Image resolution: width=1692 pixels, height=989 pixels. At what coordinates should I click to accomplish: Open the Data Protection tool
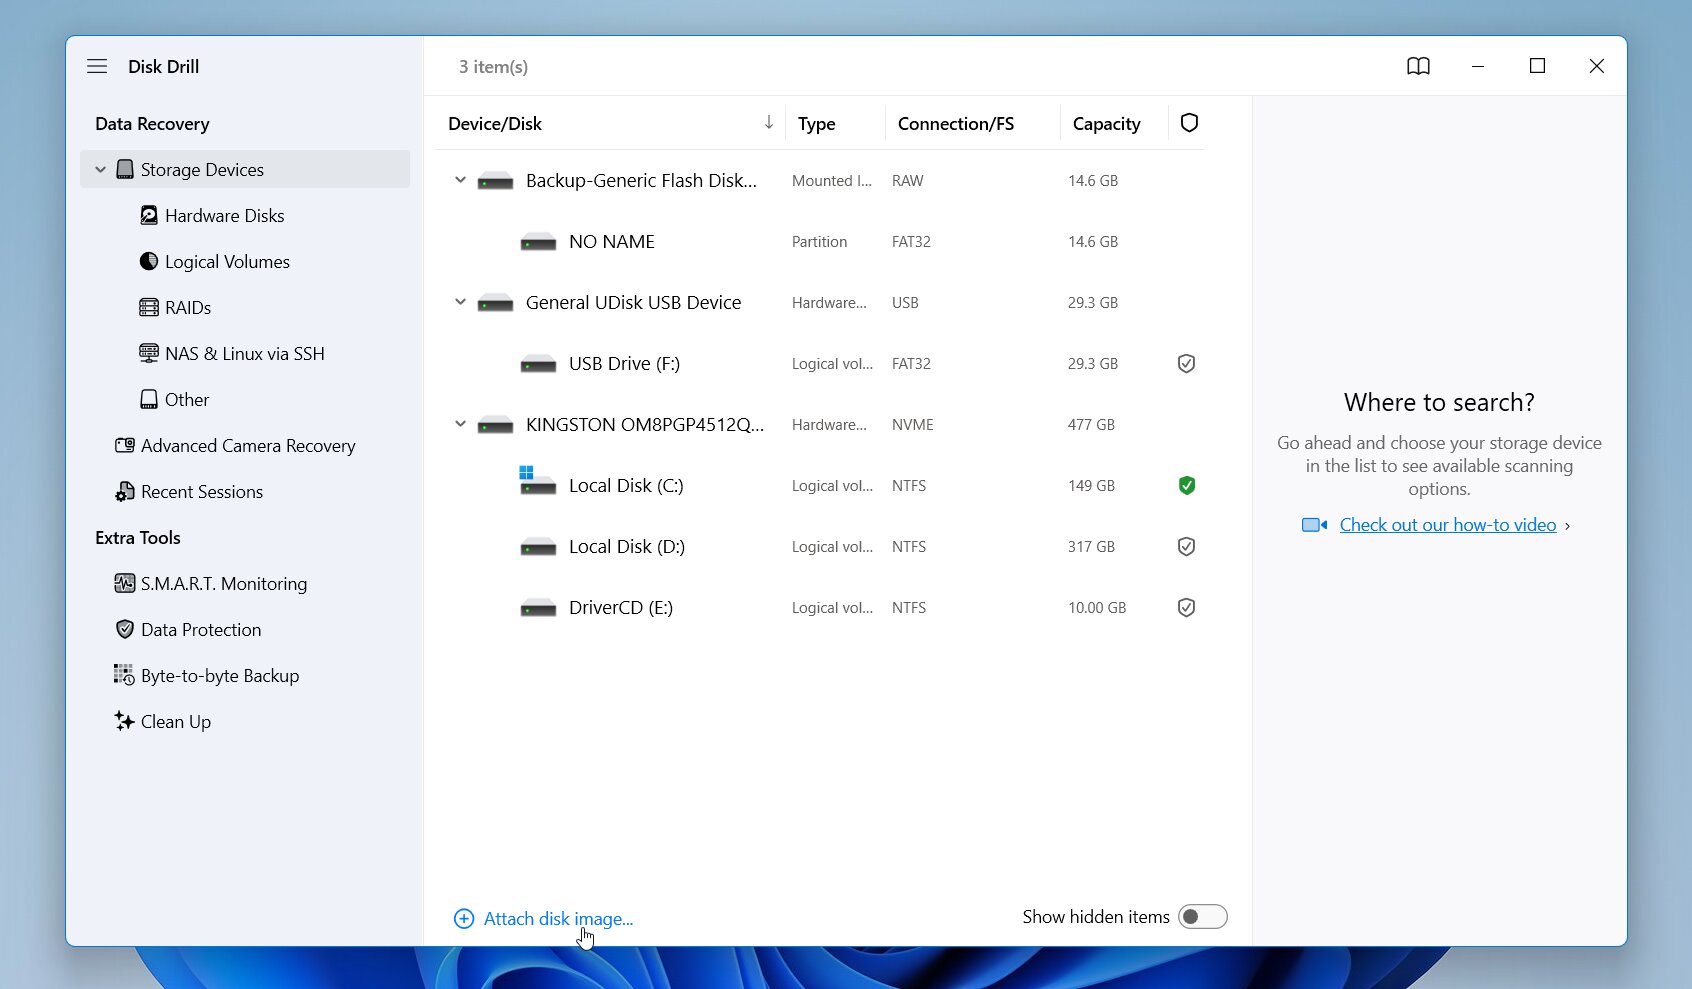[200, 629]
